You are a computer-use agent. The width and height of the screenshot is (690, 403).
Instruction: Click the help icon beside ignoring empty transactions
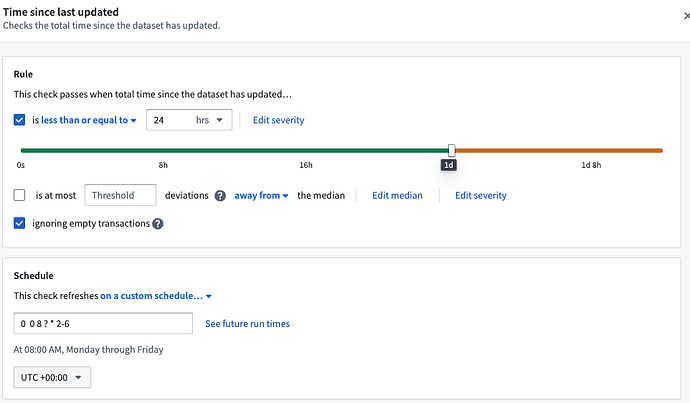[157, 224]
